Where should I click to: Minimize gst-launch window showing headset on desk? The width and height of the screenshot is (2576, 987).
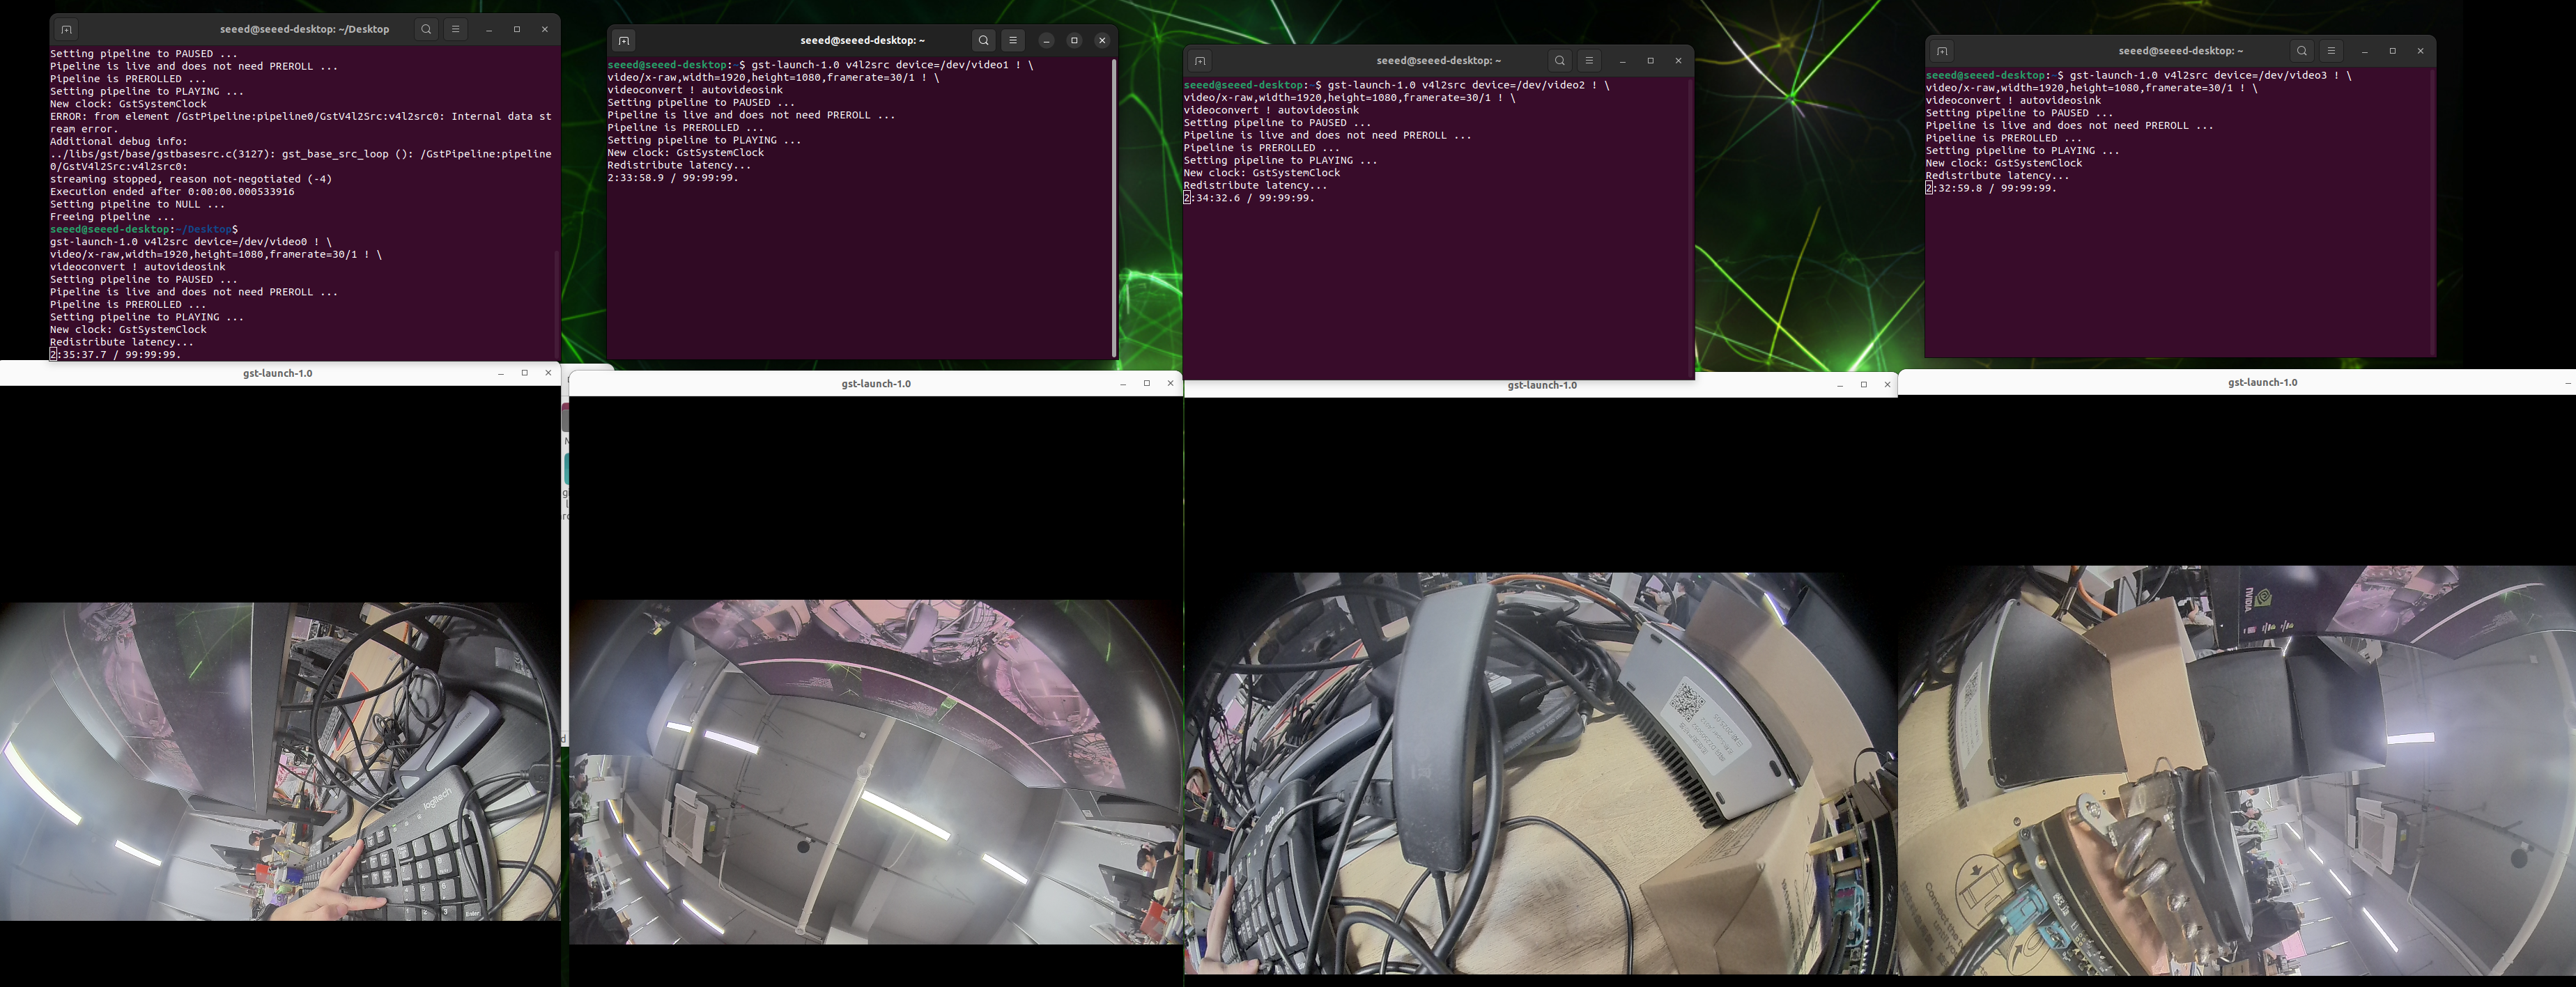point(1839,385)
